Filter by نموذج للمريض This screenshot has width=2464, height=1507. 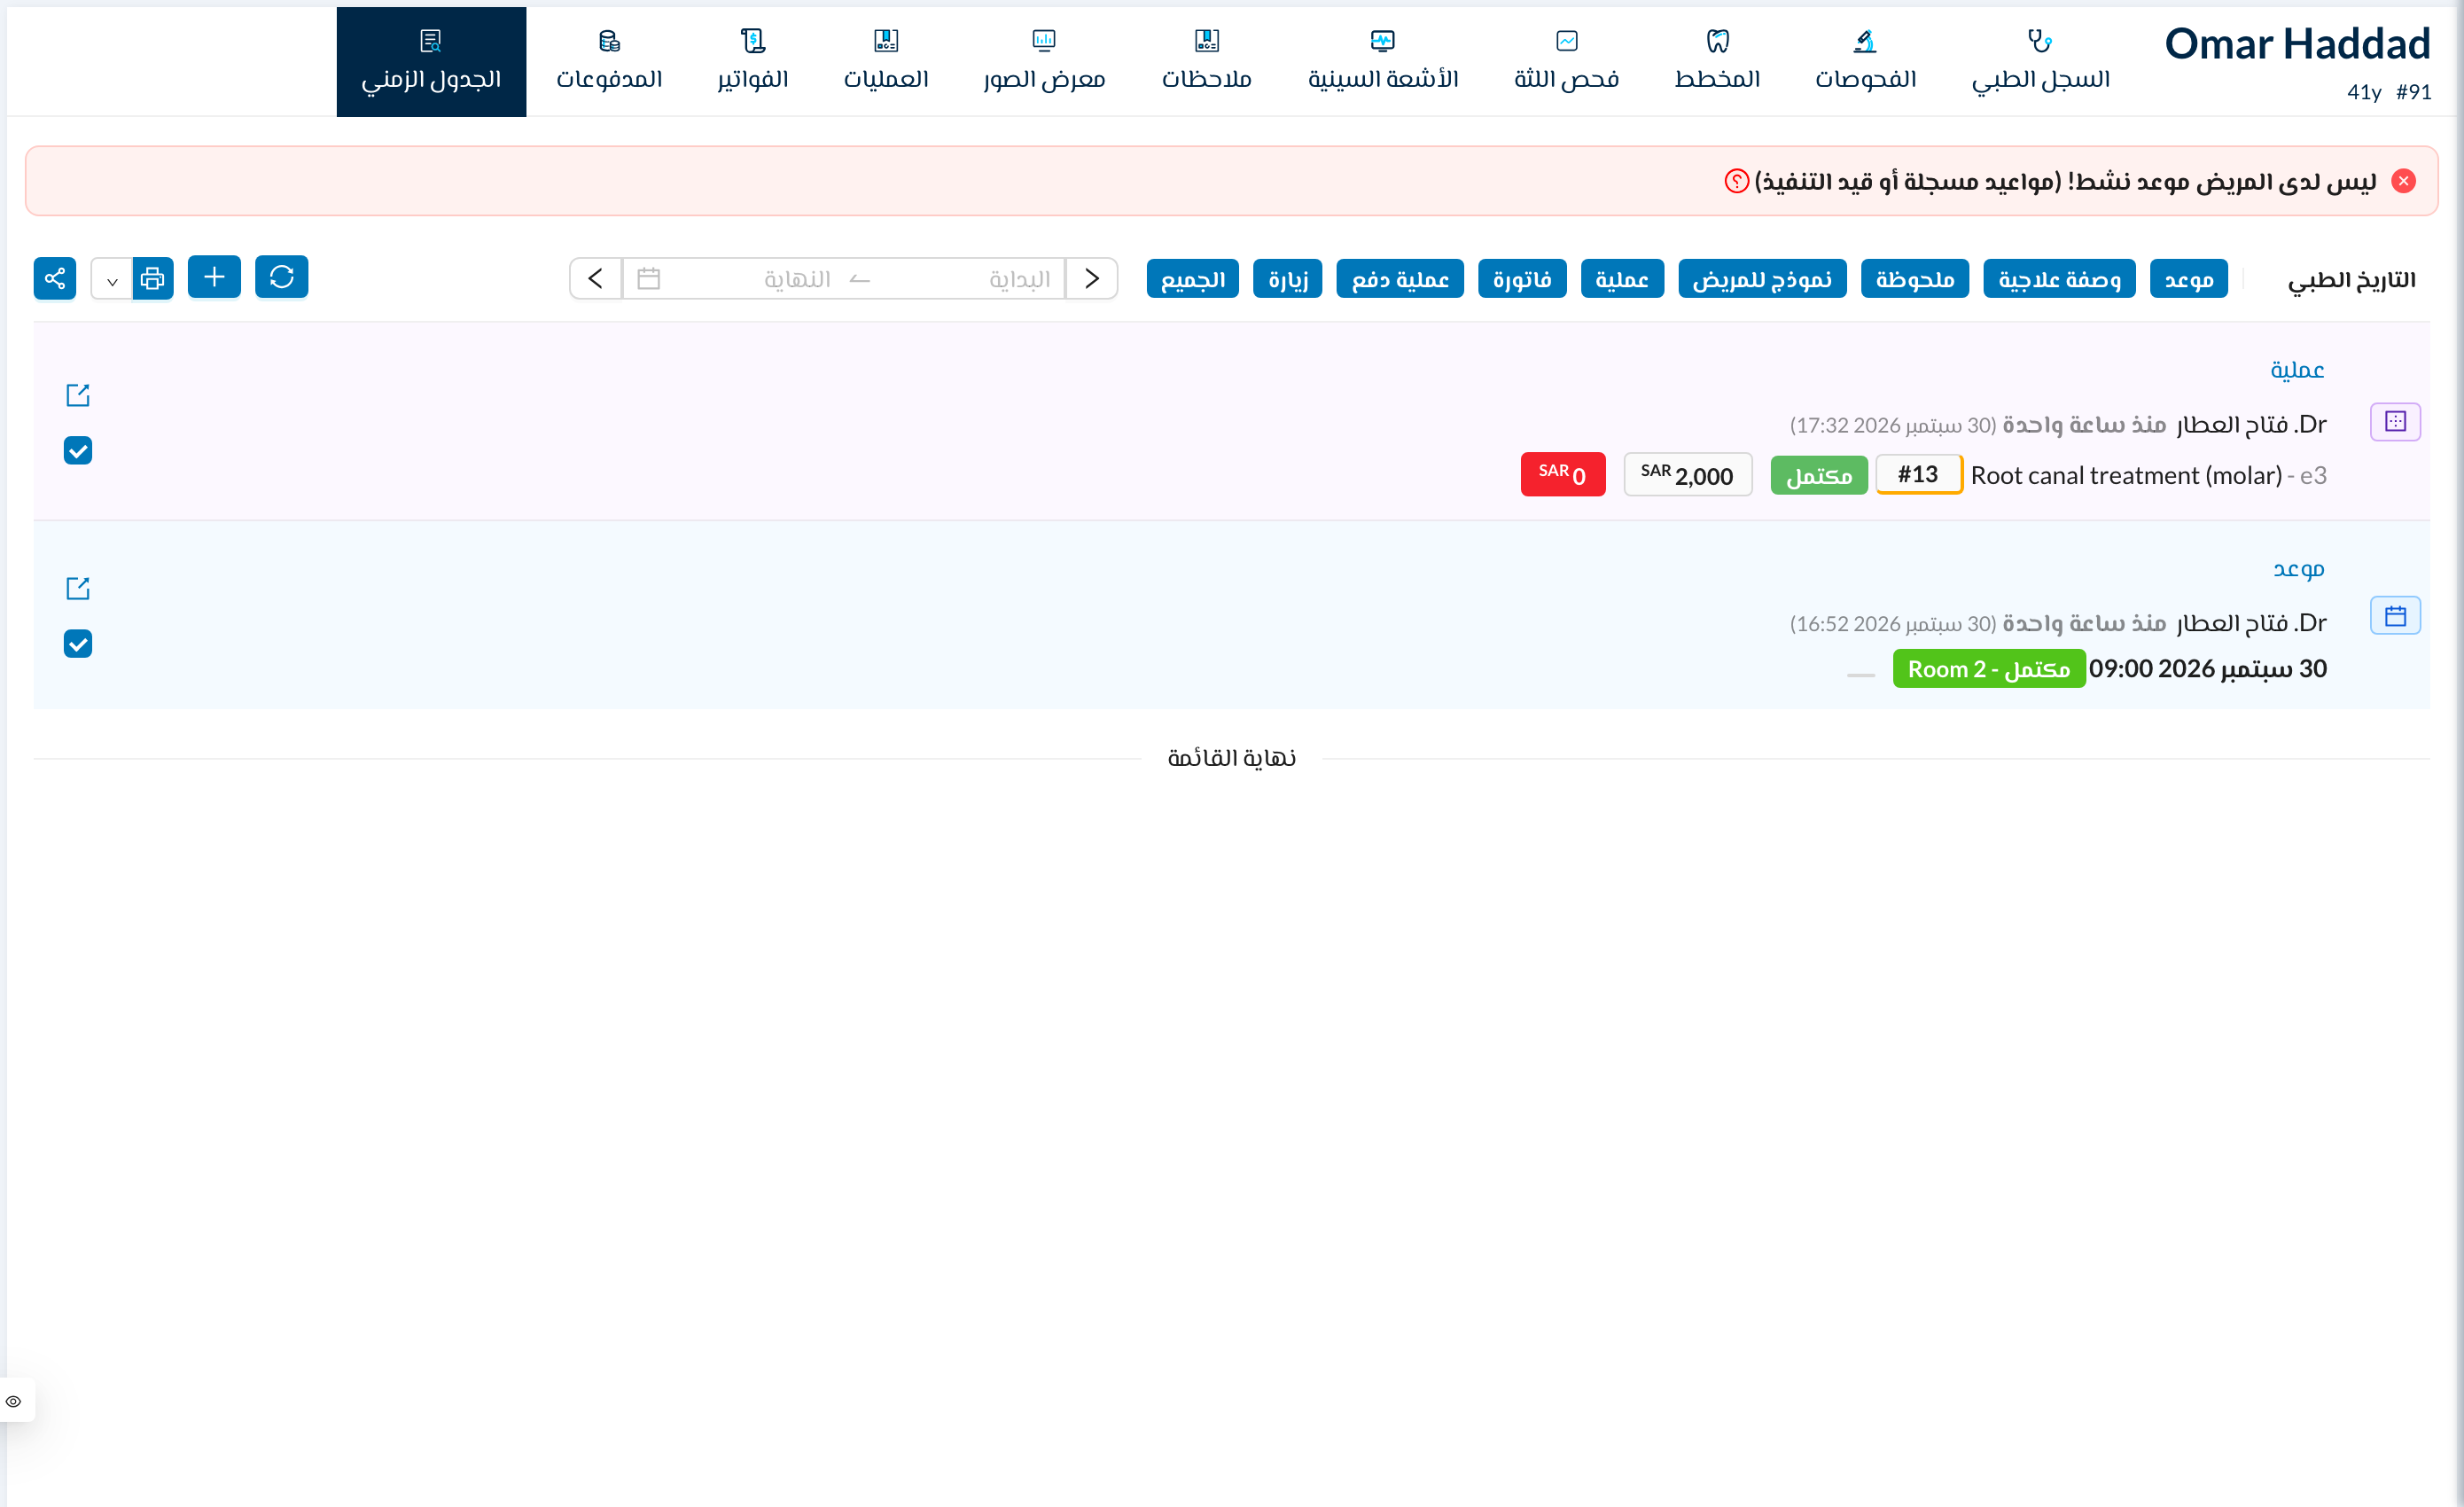coord(1762,279)
